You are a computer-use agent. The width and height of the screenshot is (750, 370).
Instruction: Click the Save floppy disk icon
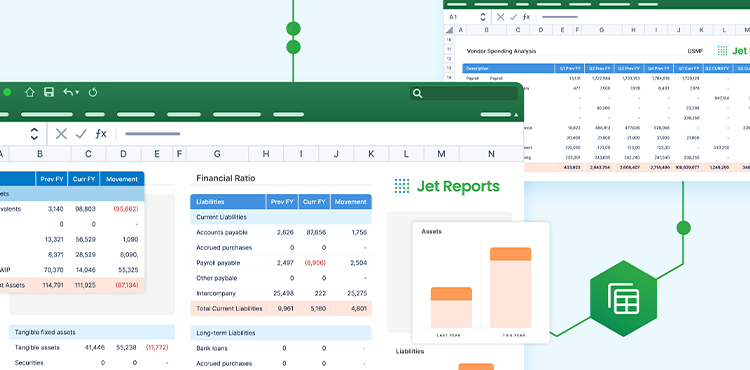click(49, 92)
